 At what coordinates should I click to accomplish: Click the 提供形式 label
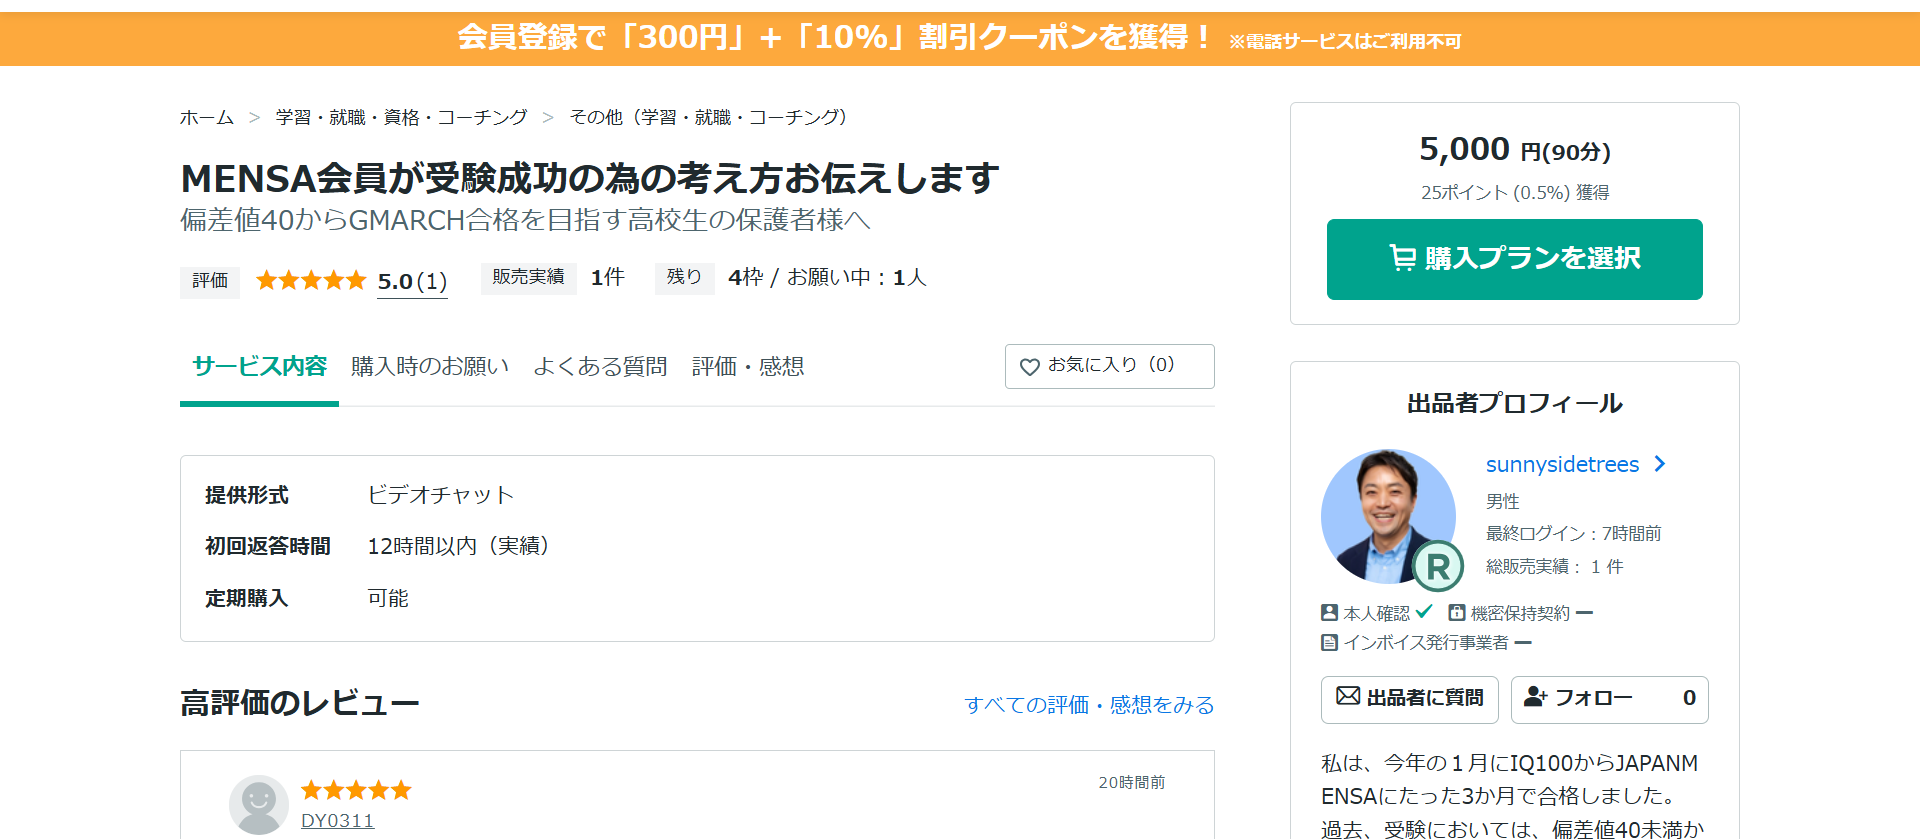point(247,495)
